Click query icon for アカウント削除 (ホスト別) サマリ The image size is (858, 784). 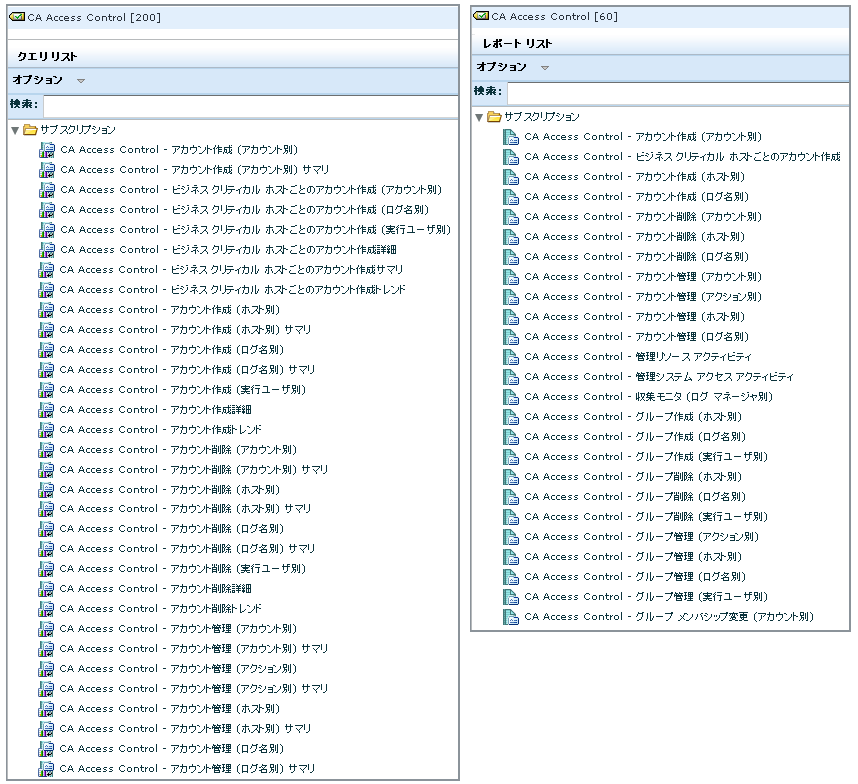click(x=47, y=509)
